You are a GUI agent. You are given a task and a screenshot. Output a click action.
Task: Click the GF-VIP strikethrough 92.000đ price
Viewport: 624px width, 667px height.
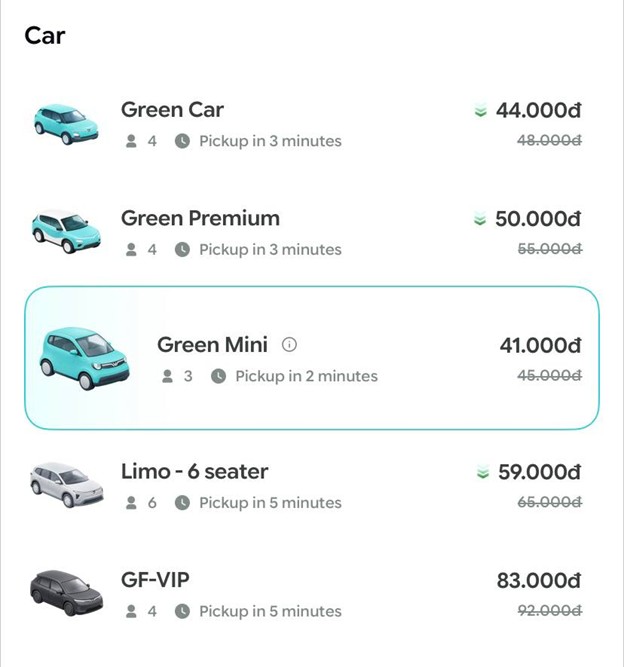[x=549, y=611]
